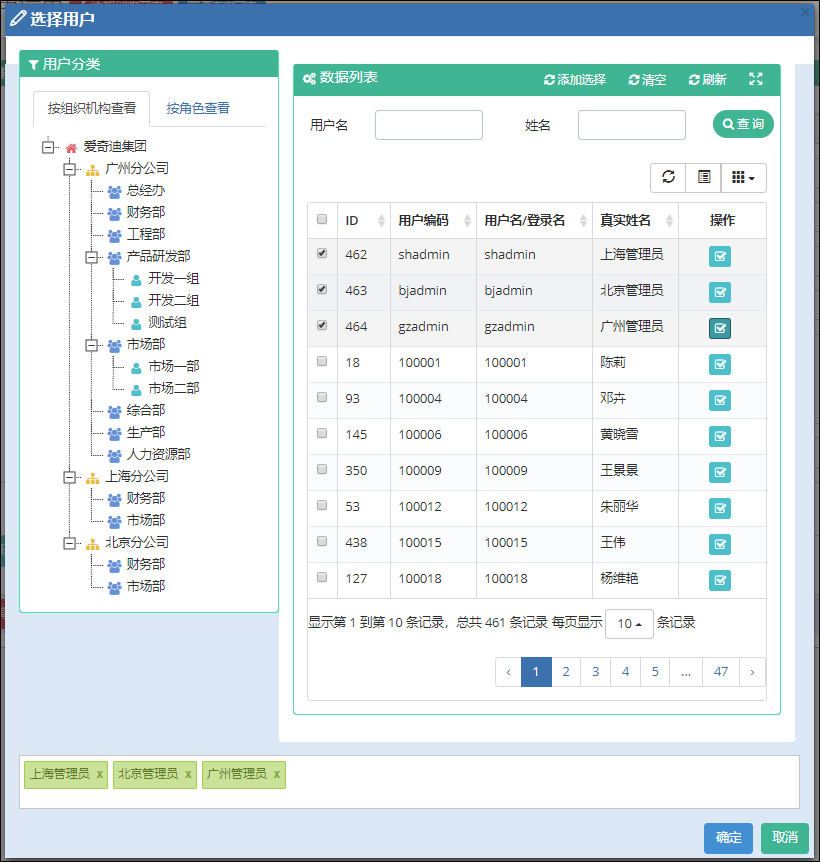Screen dimensions: 820x862
Task: Toggle the select-all checkbox in table header
Action: pos(322,220)
